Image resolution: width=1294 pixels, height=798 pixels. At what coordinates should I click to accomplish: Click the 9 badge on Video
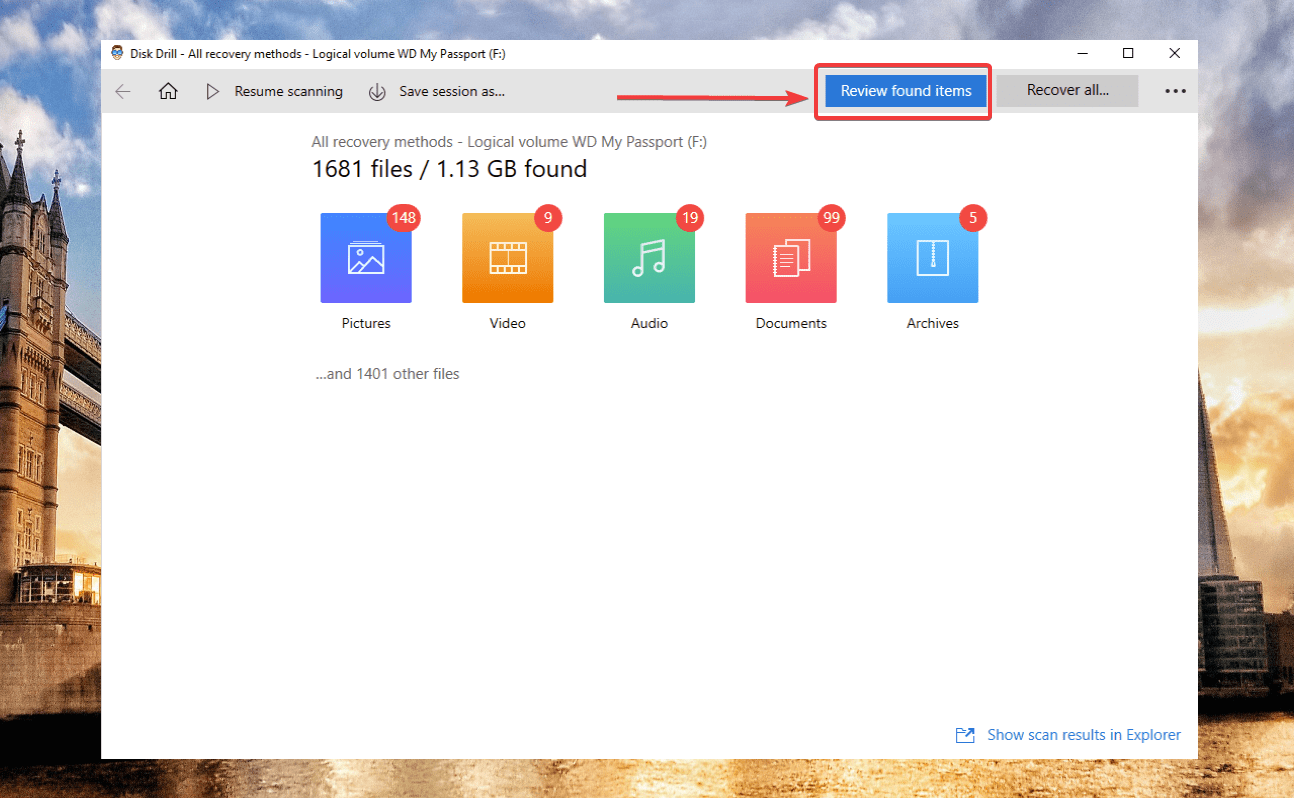(548, 217)
